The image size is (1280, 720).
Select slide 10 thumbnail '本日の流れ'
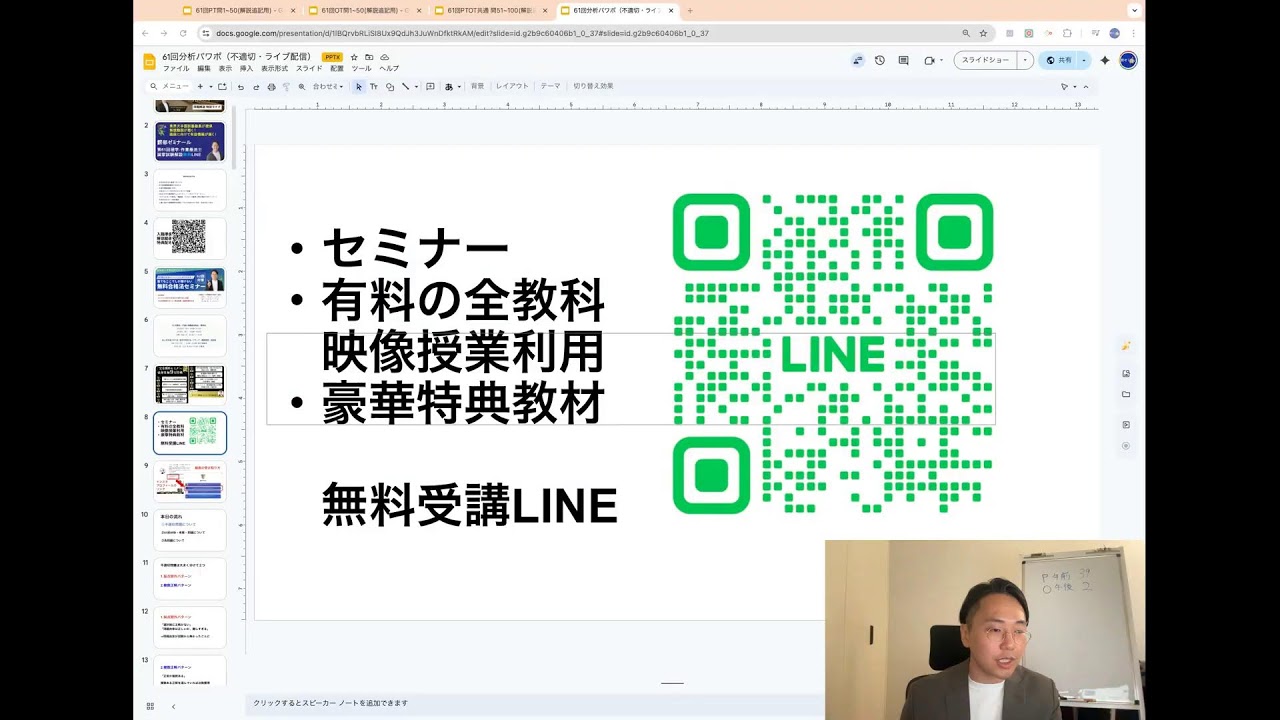point(189,530)
